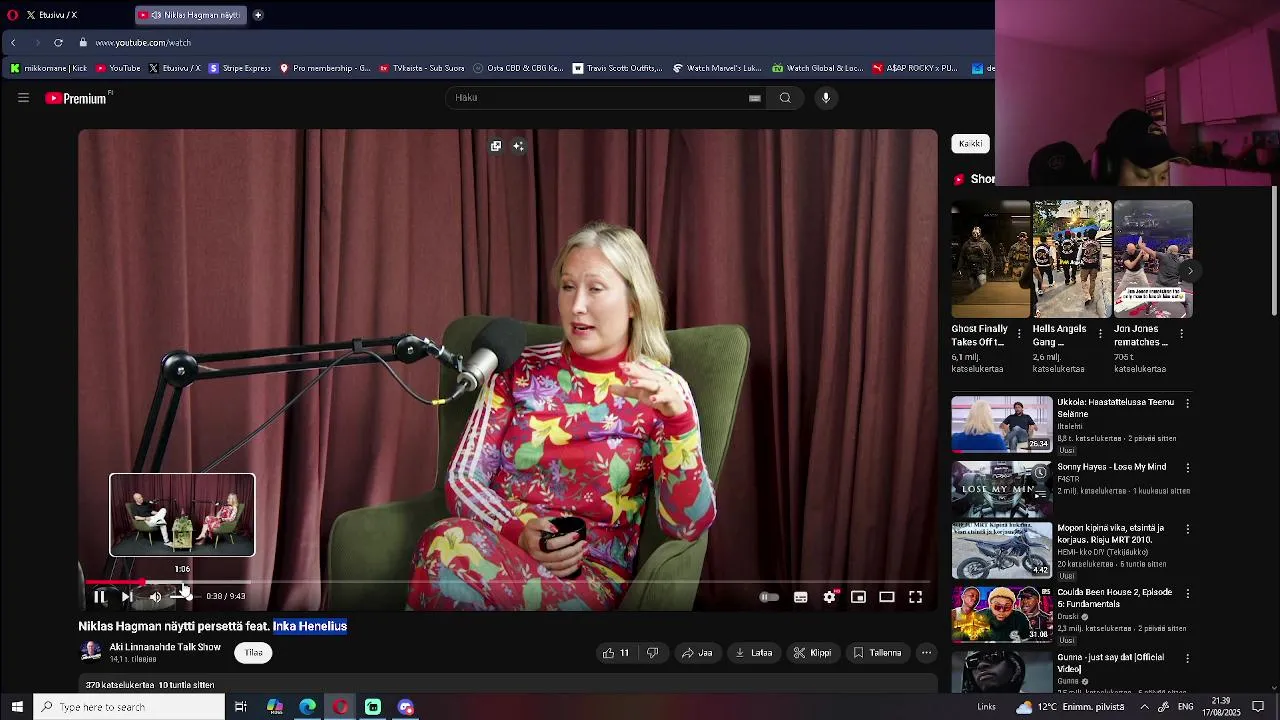Open options for Mopon kipinä video
This screenshot has height=720, width=1280.
click(1187, 529)
